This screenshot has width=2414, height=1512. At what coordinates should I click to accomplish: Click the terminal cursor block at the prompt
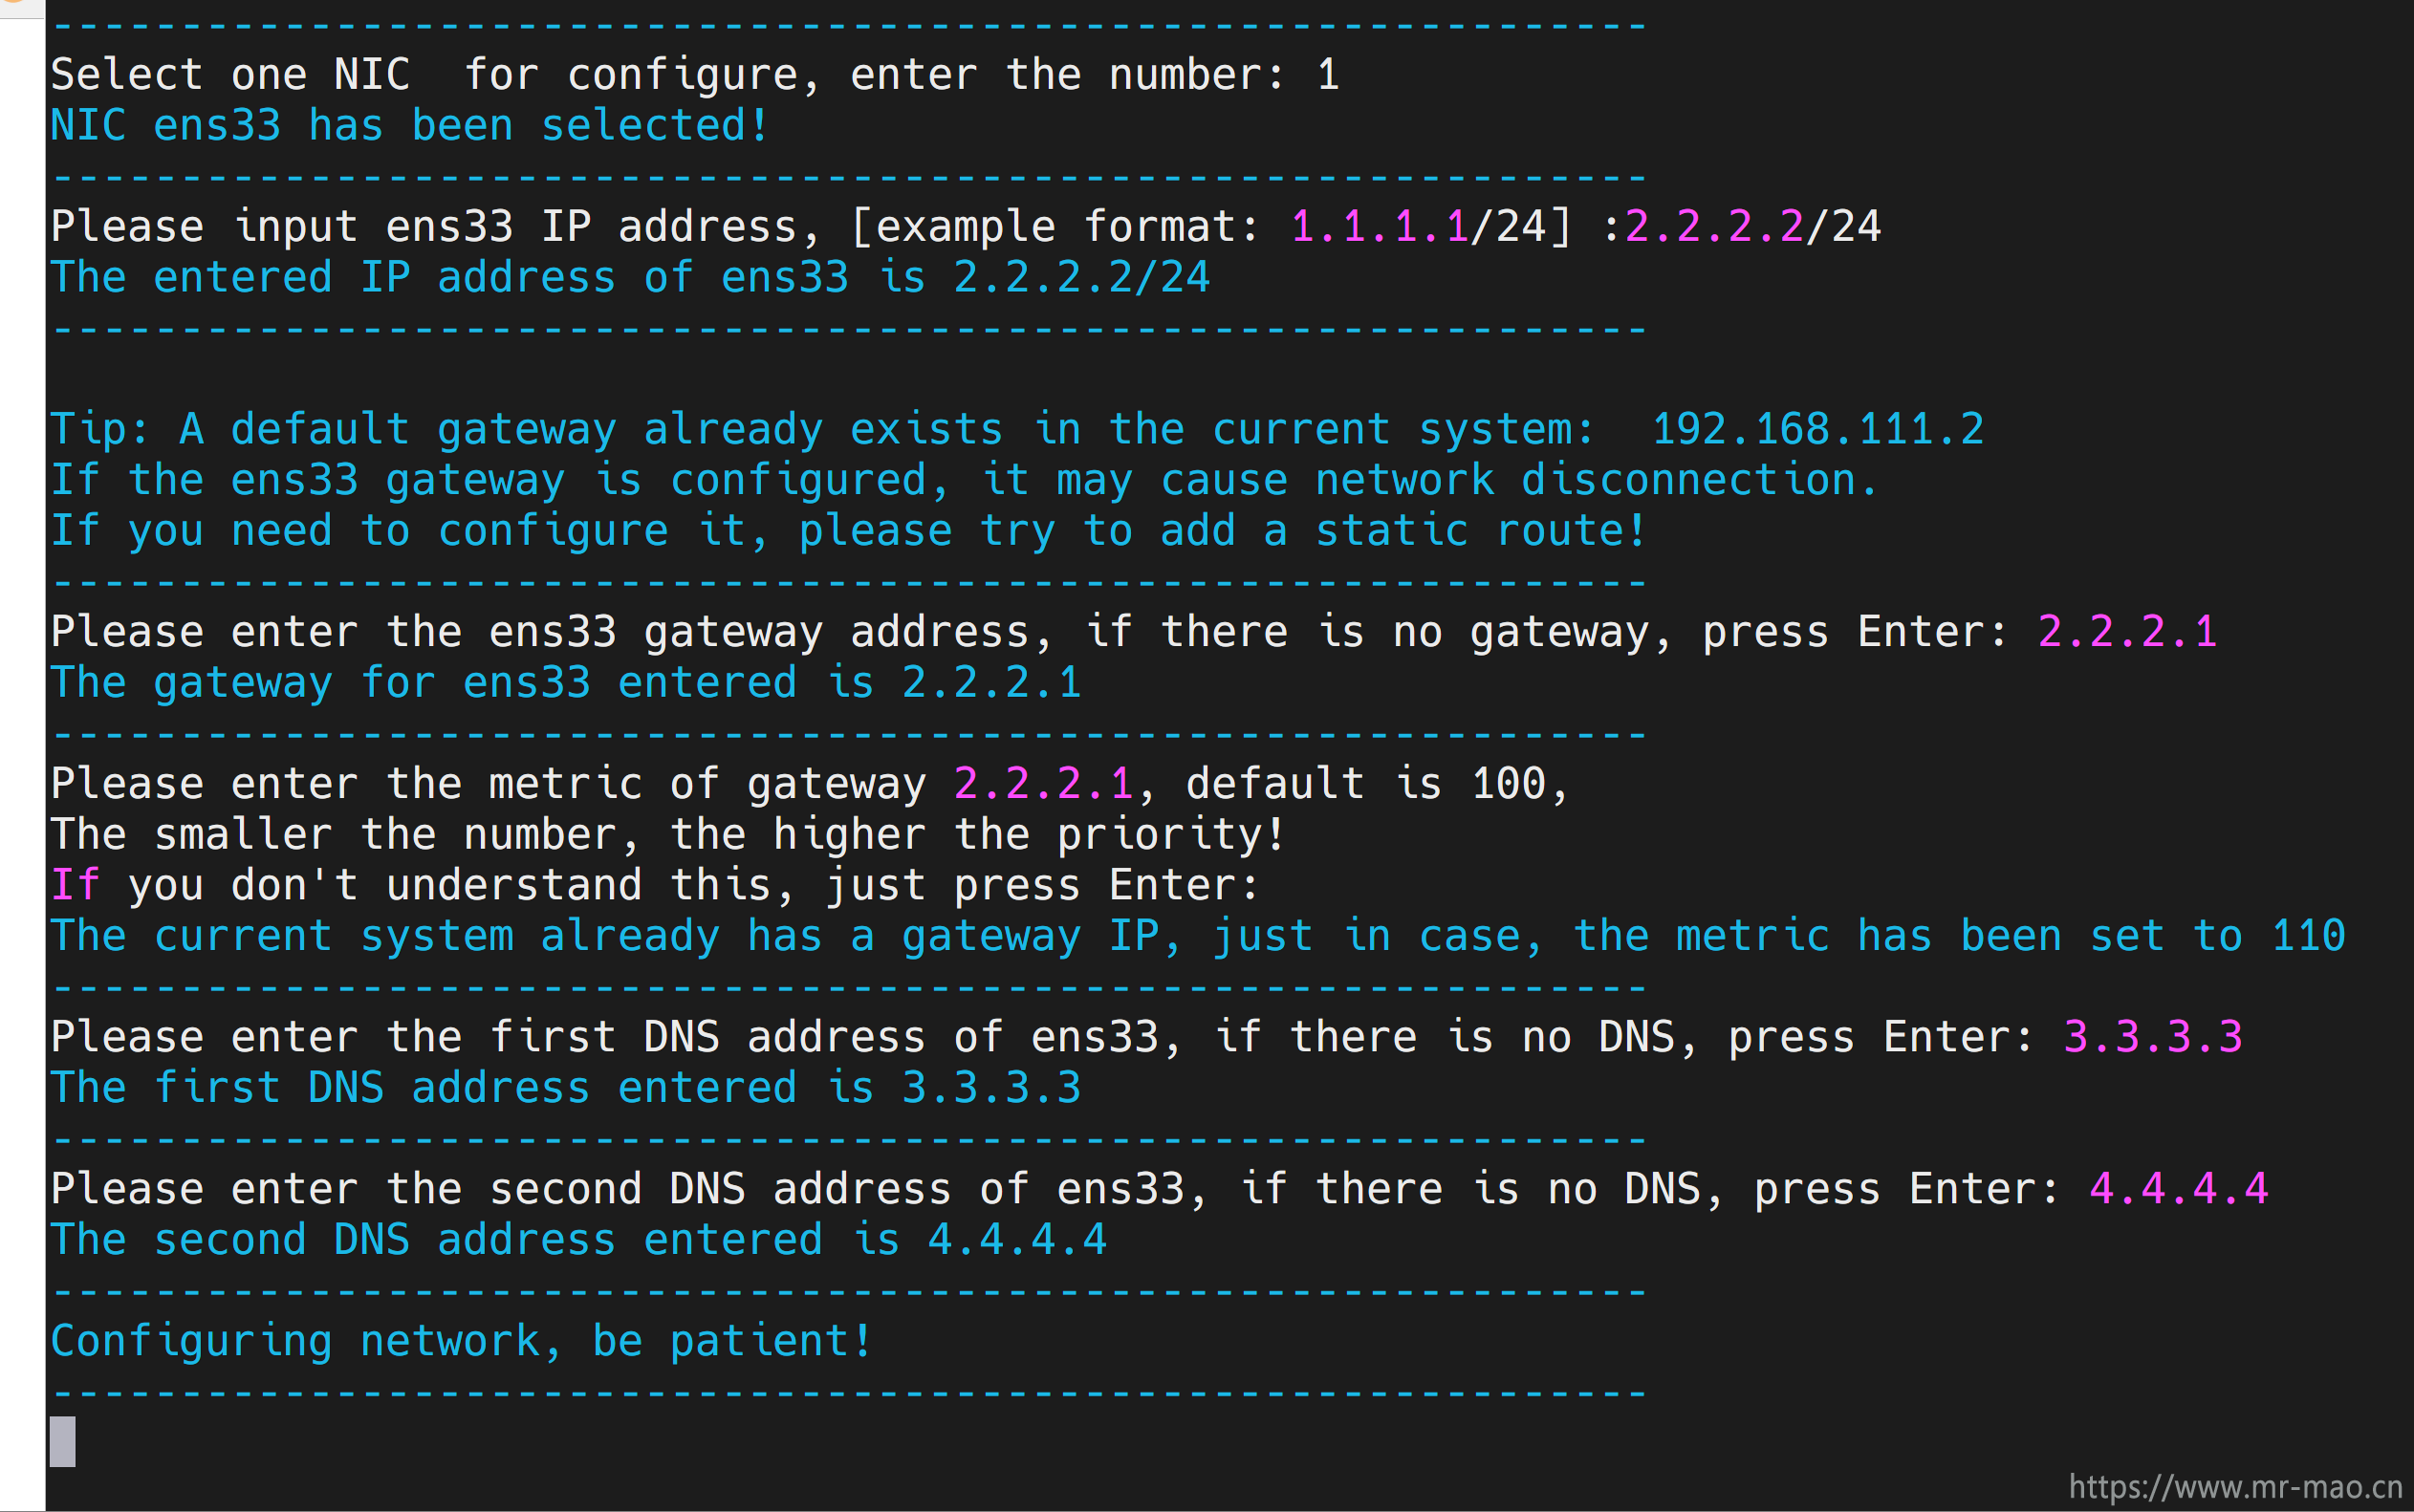(62, 1441)
